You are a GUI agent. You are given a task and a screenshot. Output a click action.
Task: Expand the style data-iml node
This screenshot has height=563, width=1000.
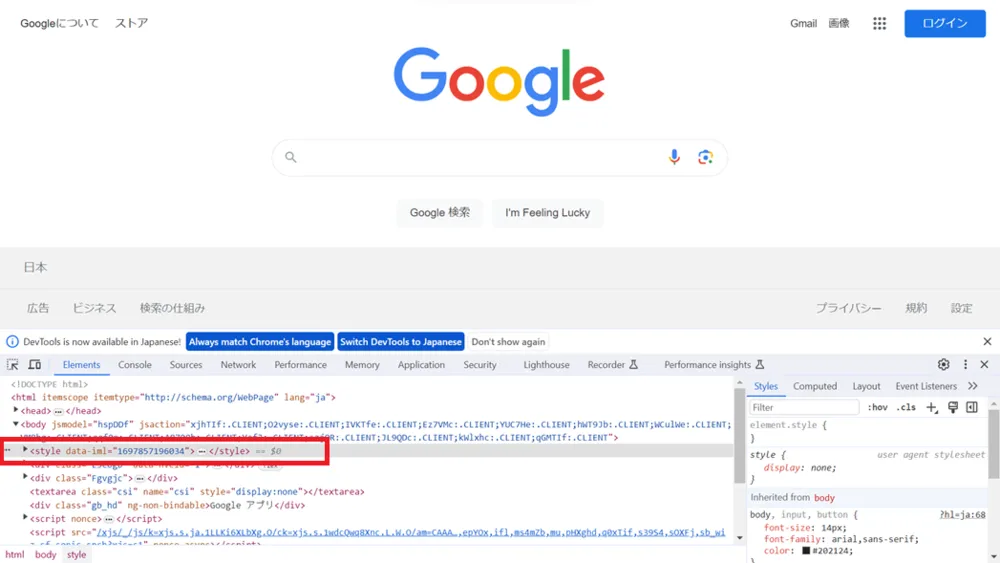[26, 450]
